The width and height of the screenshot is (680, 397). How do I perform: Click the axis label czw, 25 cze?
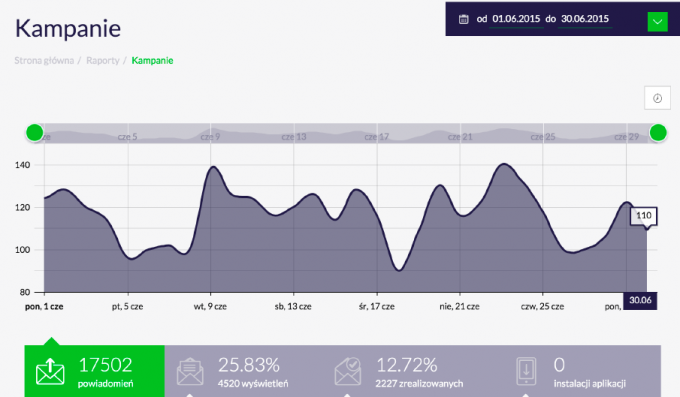[x=542, y=306]
